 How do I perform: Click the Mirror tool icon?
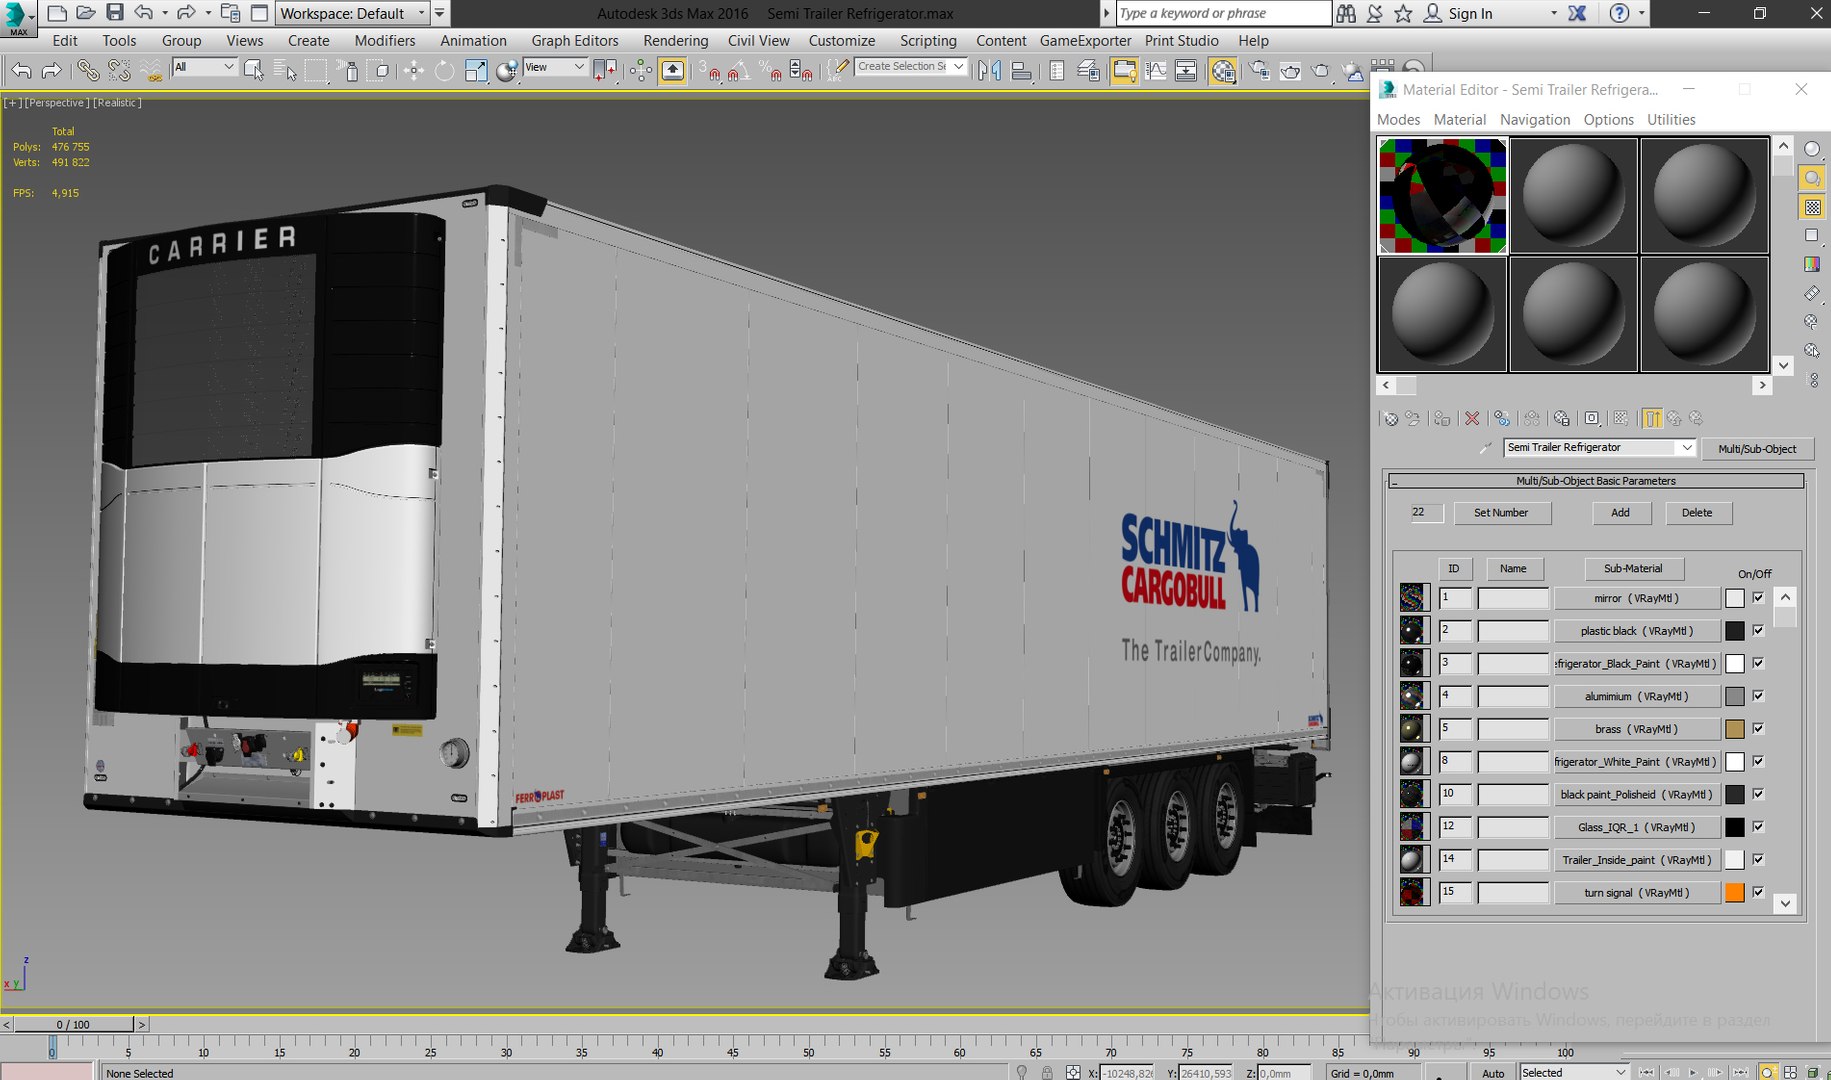(989, 70)
